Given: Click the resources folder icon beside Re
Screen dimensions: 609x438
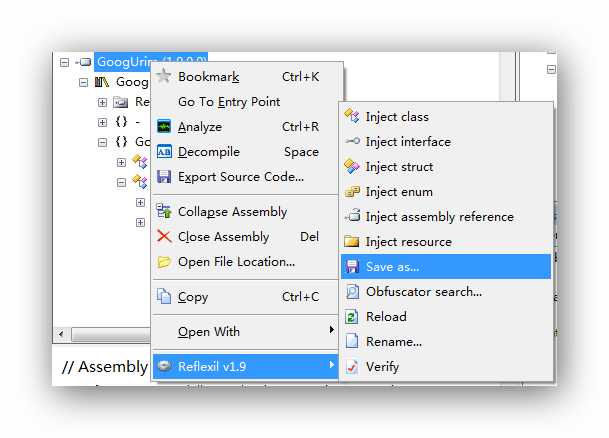Looking at the screenshot, I should (120, 102).
